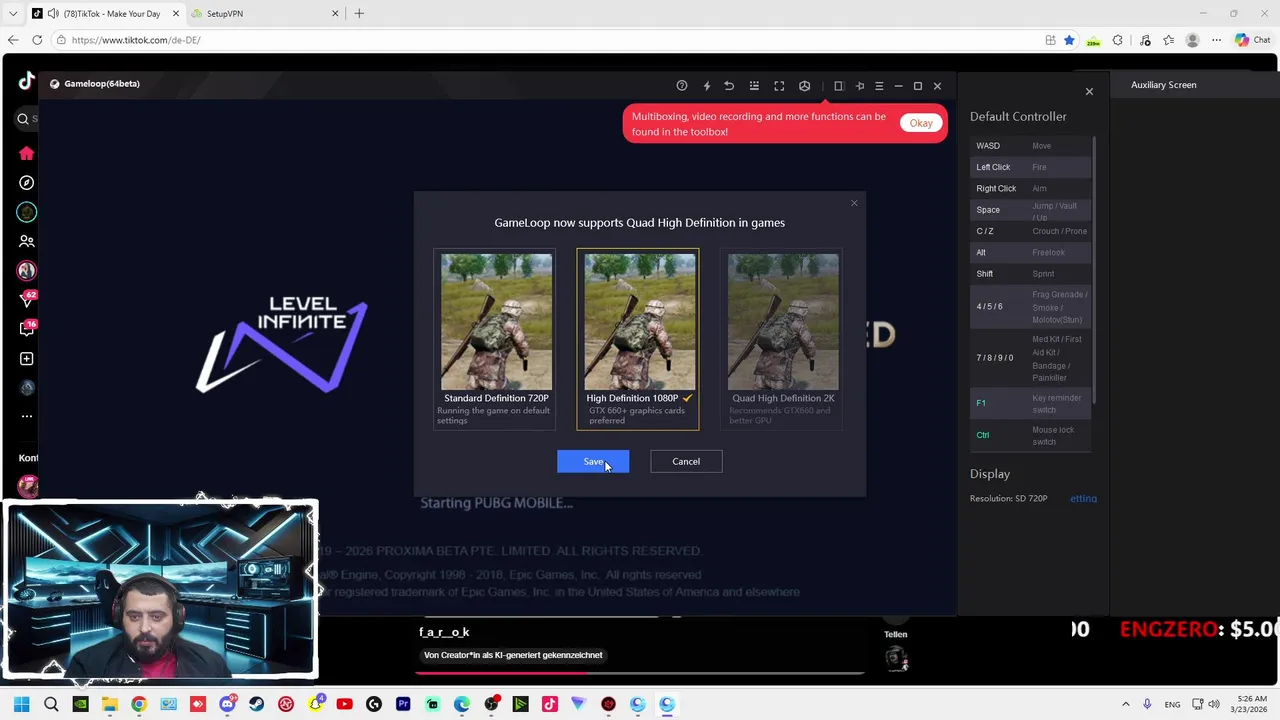Click Okay on the toolbox tip
Image resolution: width=1280 pixels, height=720 pixels.
[x=921, y=123]
